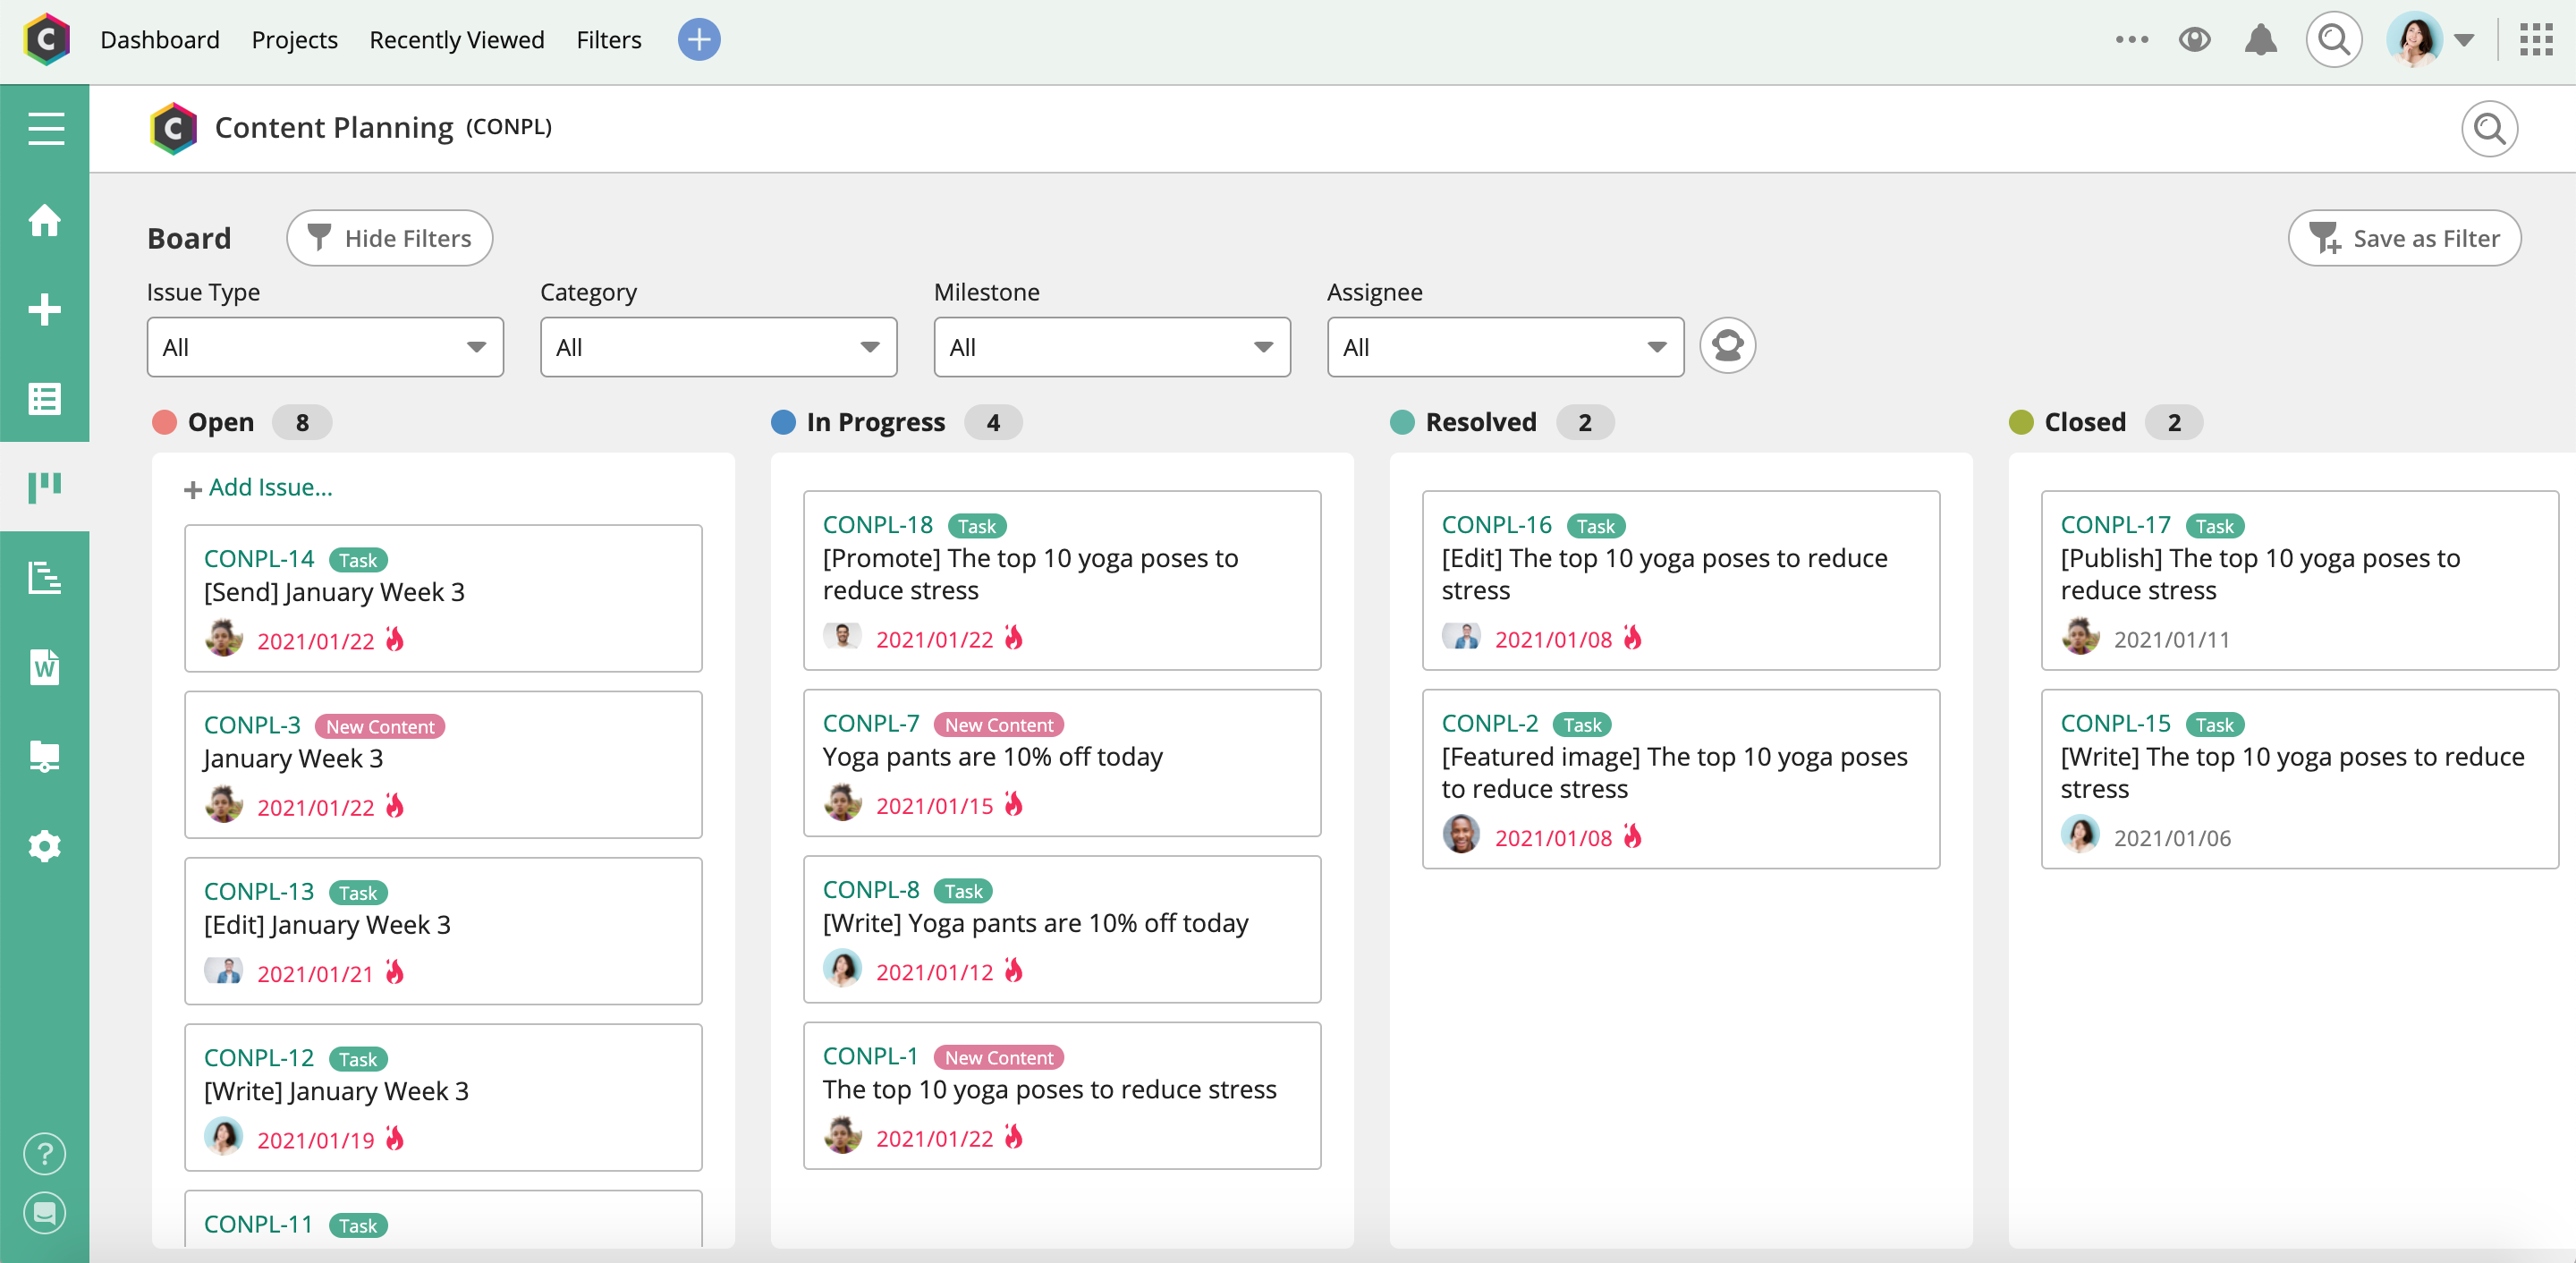Click the title text Yoga pants are 10% off today on CONPL-7
This screenshot has height=1263, width=2576.
pyautogui.click(x=993, y=757)
